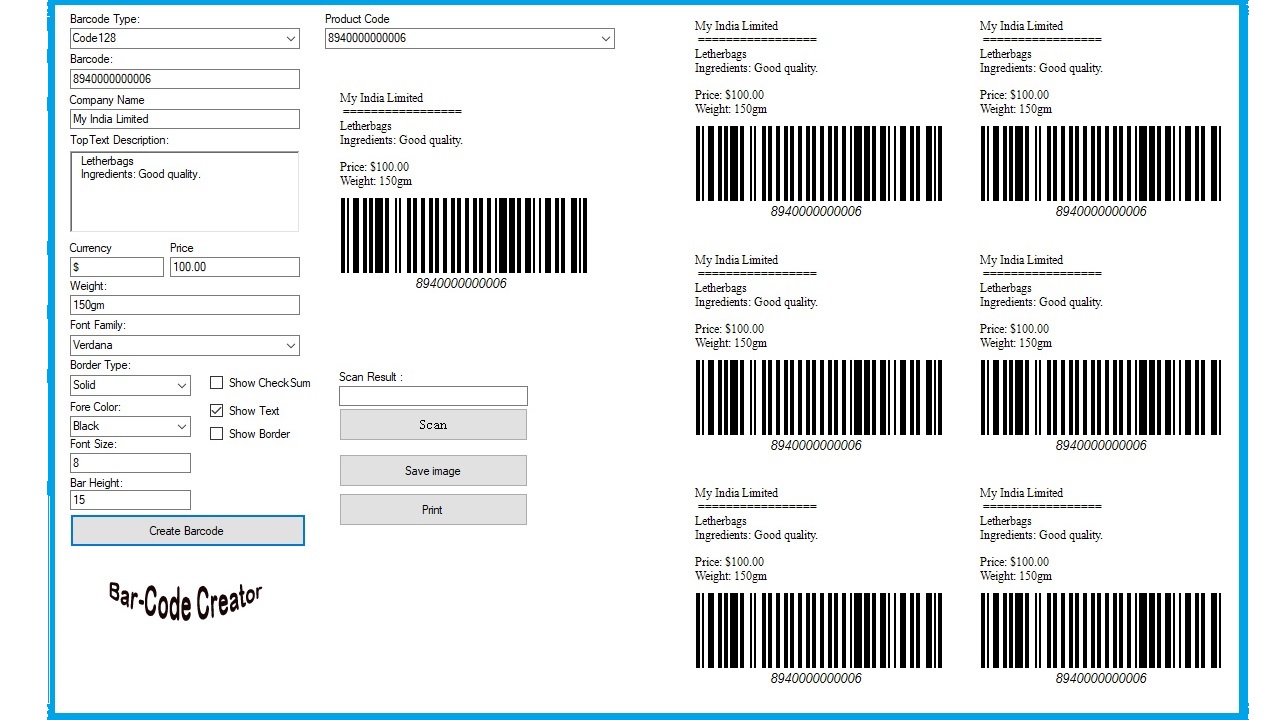Click the empty Scan Result field
The height and width of the screenshot is (720, 1280).
[433, 396]
